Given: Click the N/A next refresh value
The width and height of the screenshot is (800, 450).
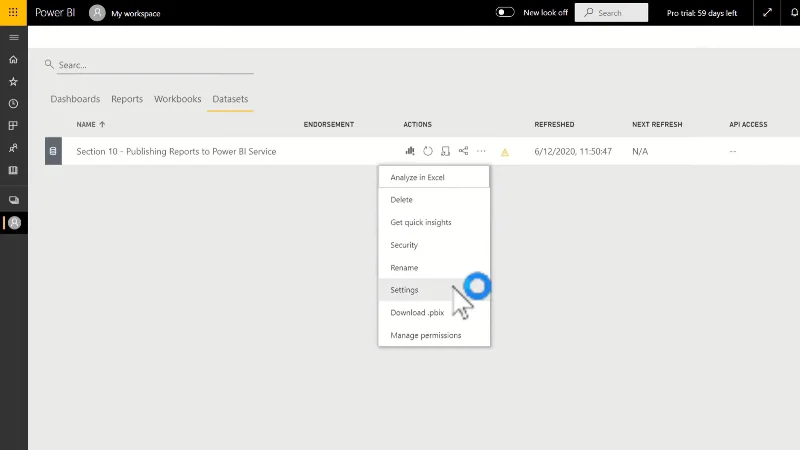Looking at the screenshot, I should coord(640,152).
